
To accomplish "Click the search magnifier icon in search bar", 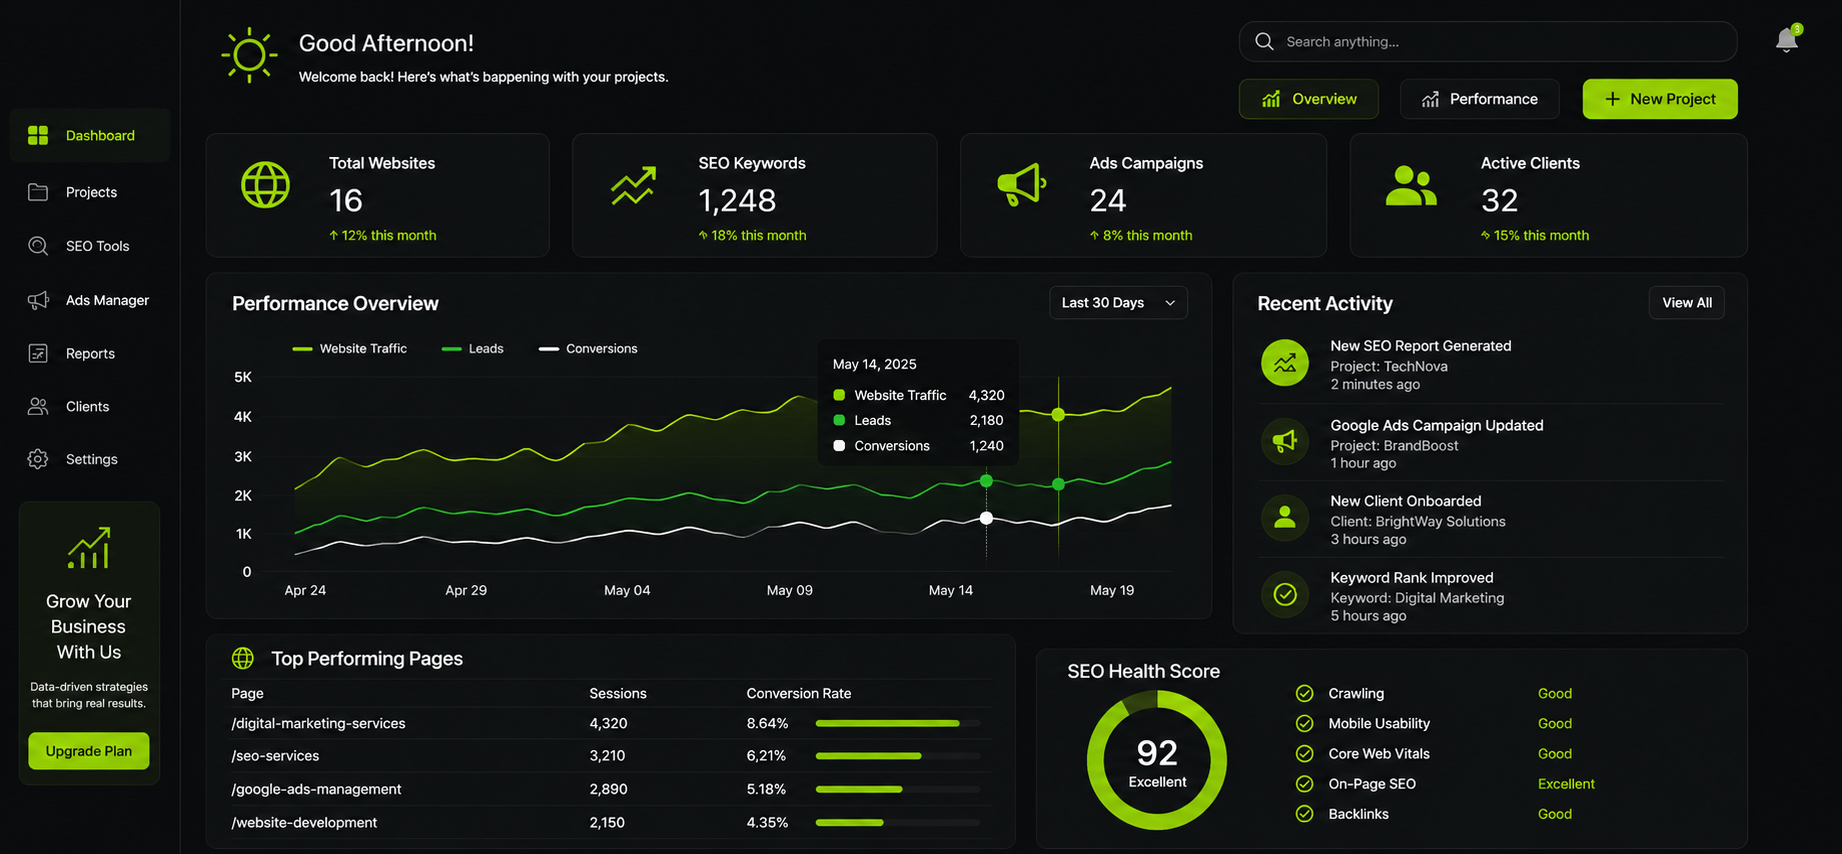I will pos(1264,42).
